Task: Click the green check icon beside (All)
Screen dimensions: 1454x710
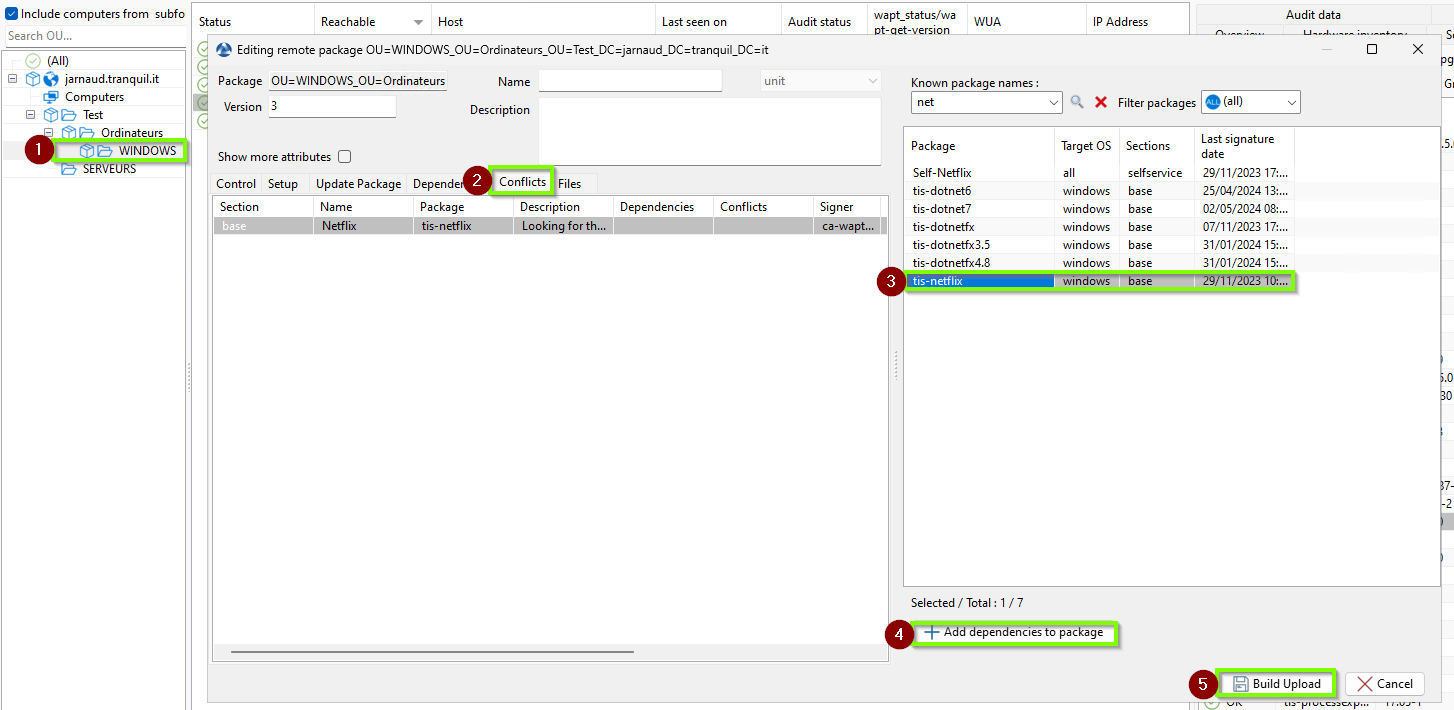Action: coord(33,61)
